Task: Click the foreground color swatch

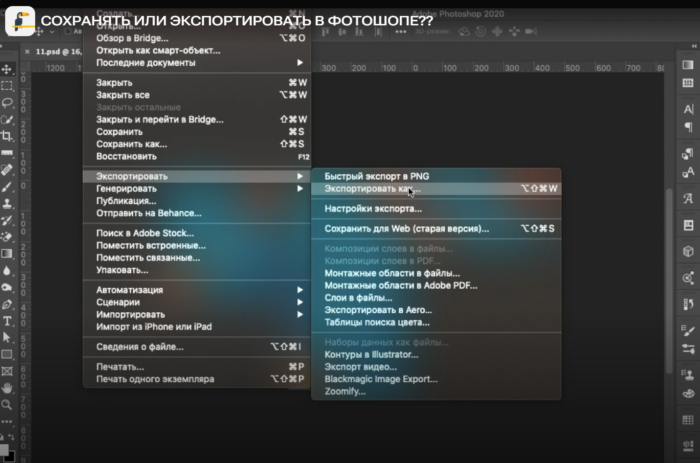Action: (x=4, y=450)
